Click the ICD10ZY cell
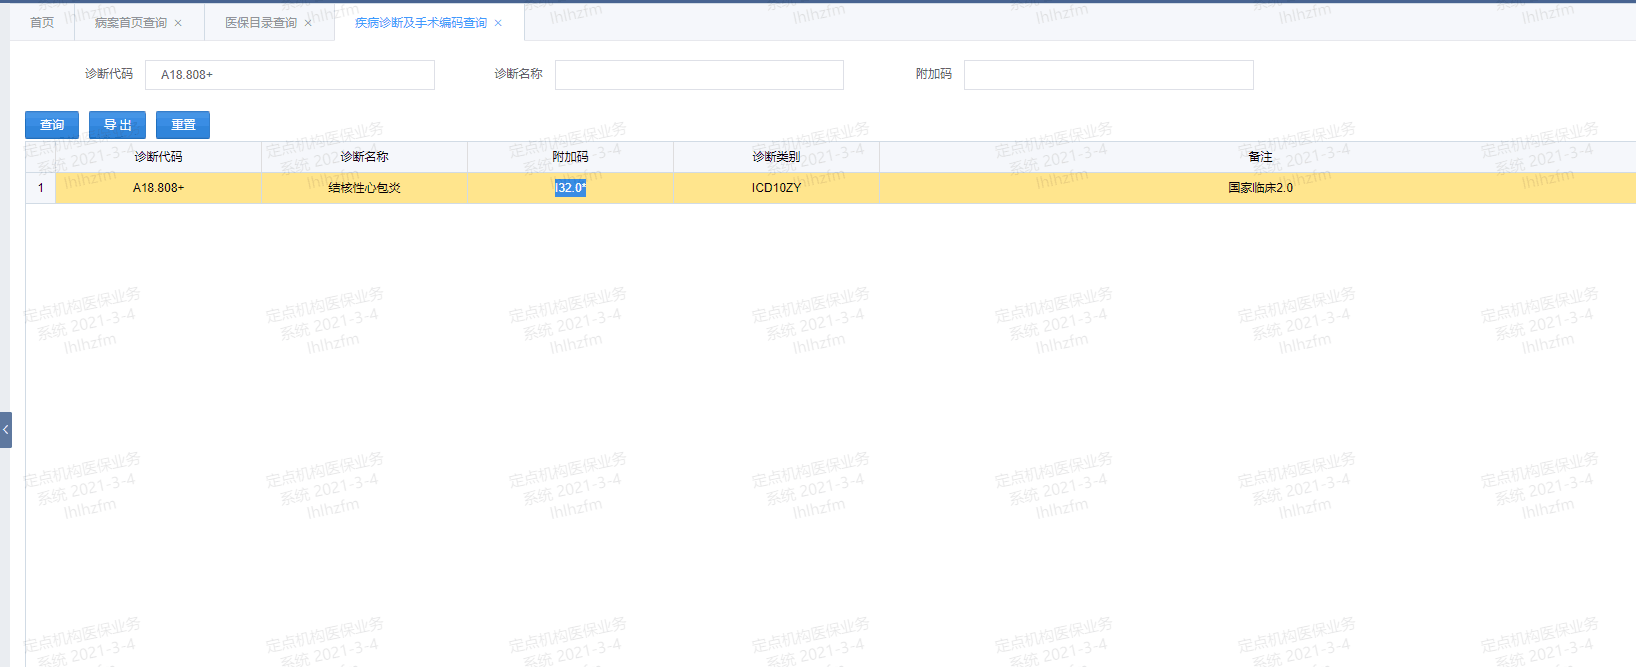This screenshot has width=1636, height=667. pos(776,188)
